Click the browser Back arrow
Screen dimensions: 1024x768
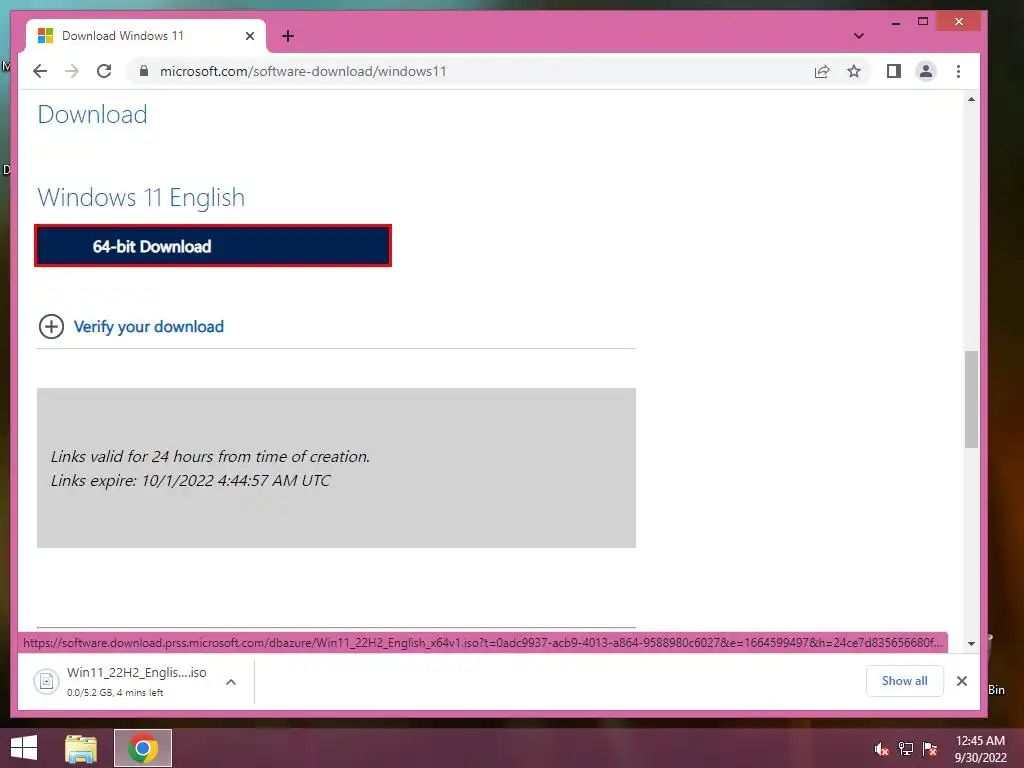pyautogui.click(x=40, y=71)
